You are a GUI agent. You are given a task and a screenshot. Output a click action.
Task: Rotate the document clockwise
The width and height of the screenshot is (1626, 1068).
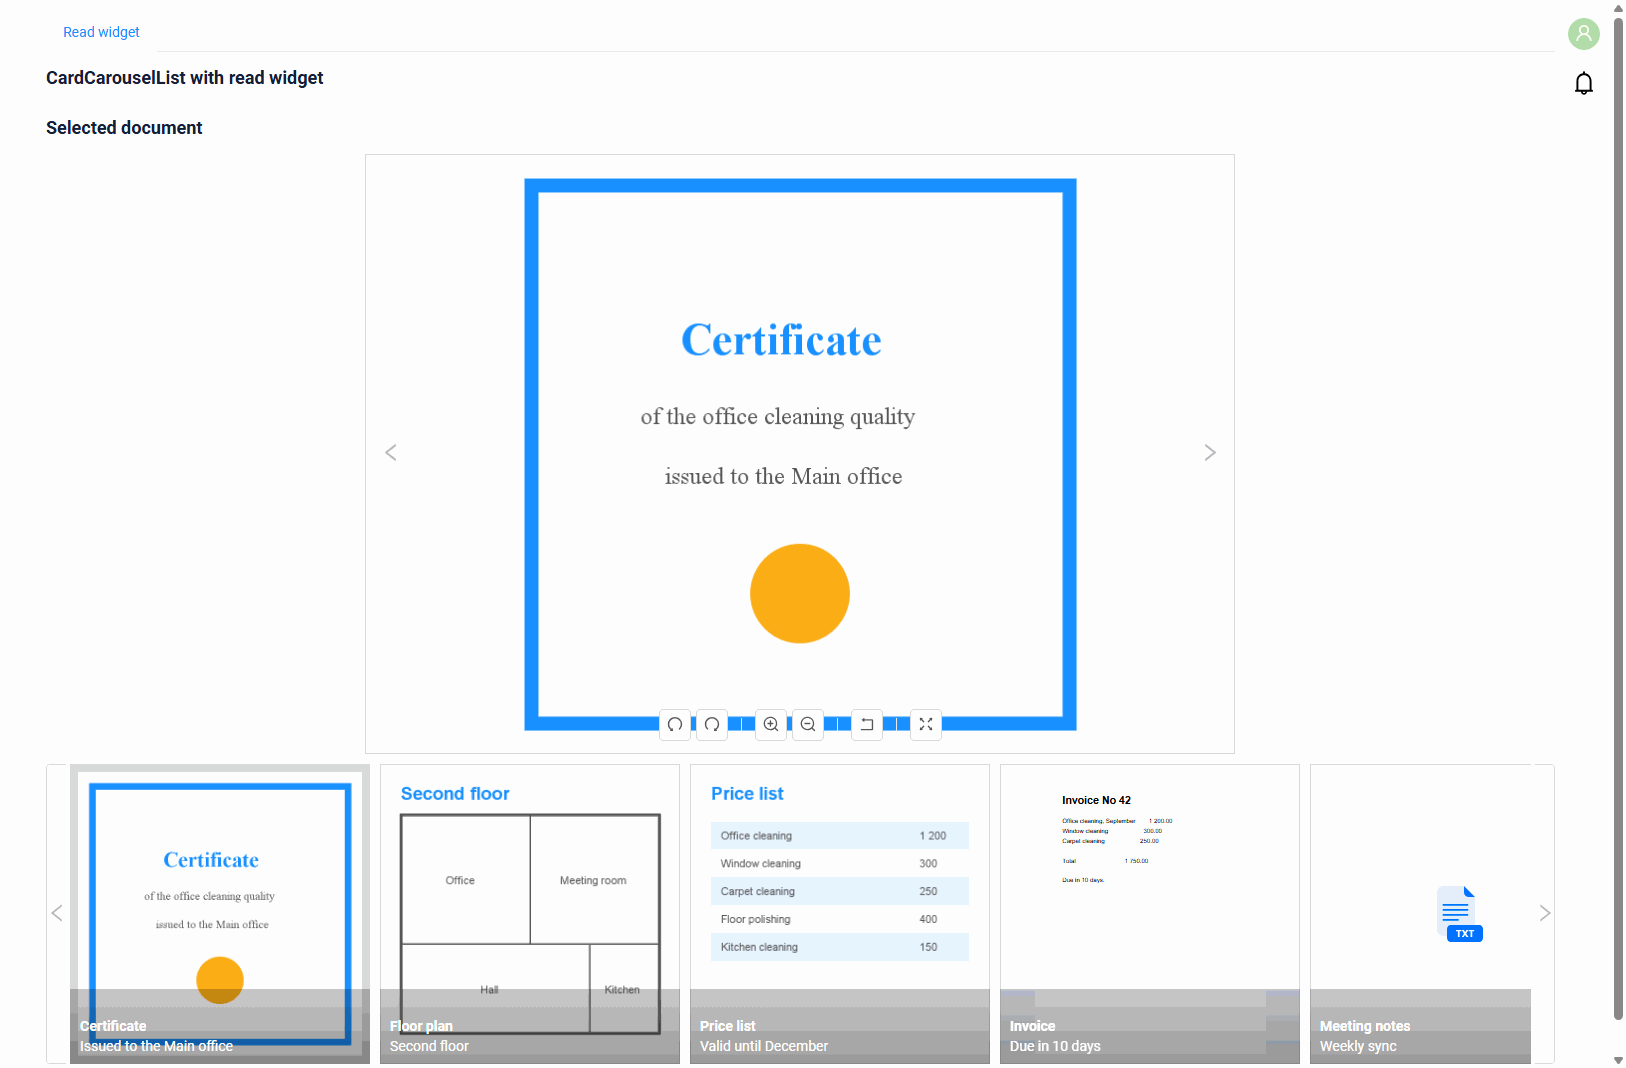[x=712, y=724]
